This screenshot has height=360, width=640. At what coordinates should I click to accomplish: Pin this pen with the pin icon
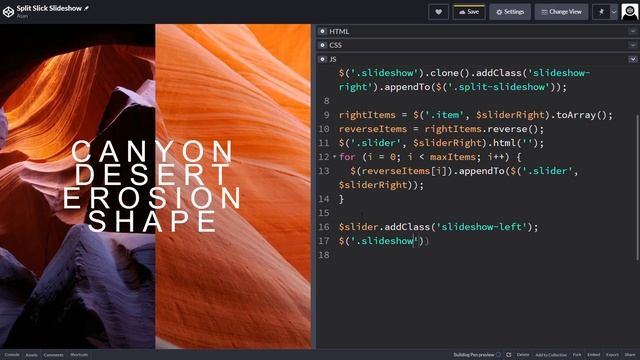click(x=601, y=12)
